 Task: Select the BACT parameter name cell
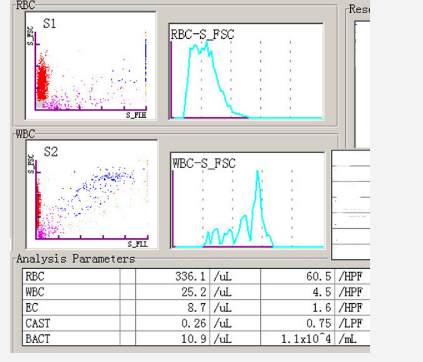(x=71, y=339)
